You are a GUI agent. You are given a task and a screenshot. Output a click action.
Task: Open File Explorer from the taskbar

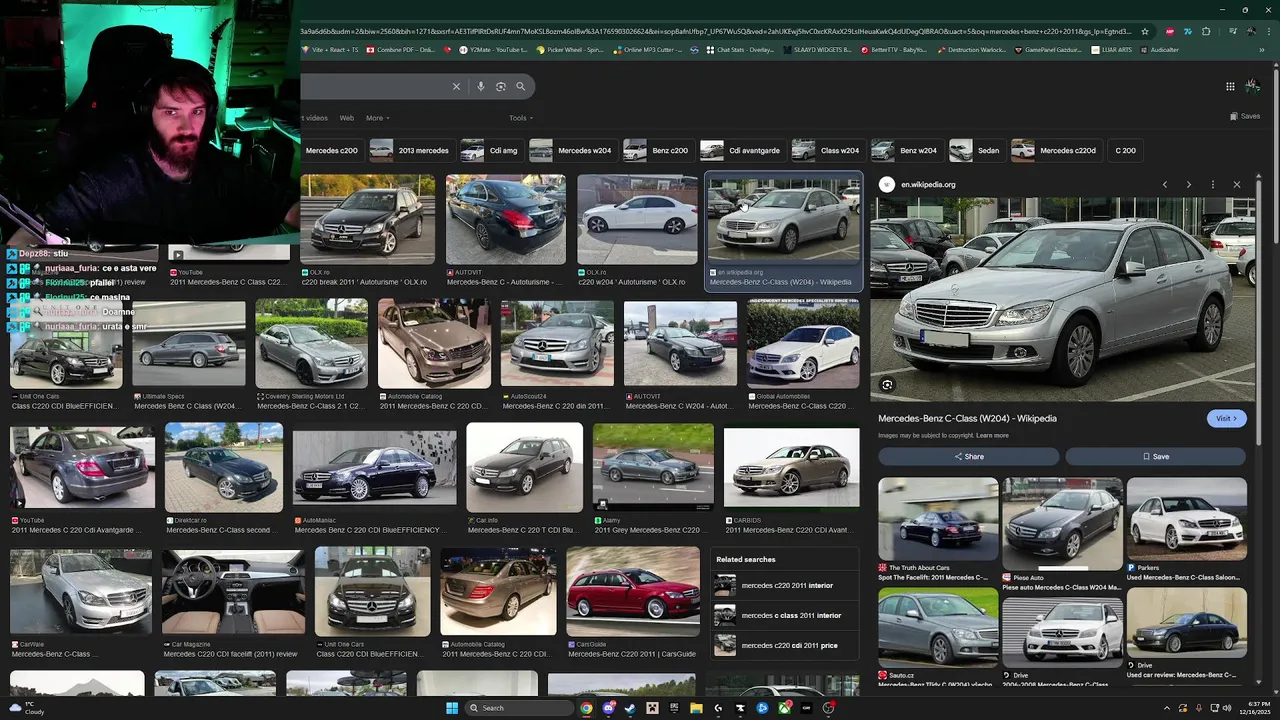[x=696, y=708]
